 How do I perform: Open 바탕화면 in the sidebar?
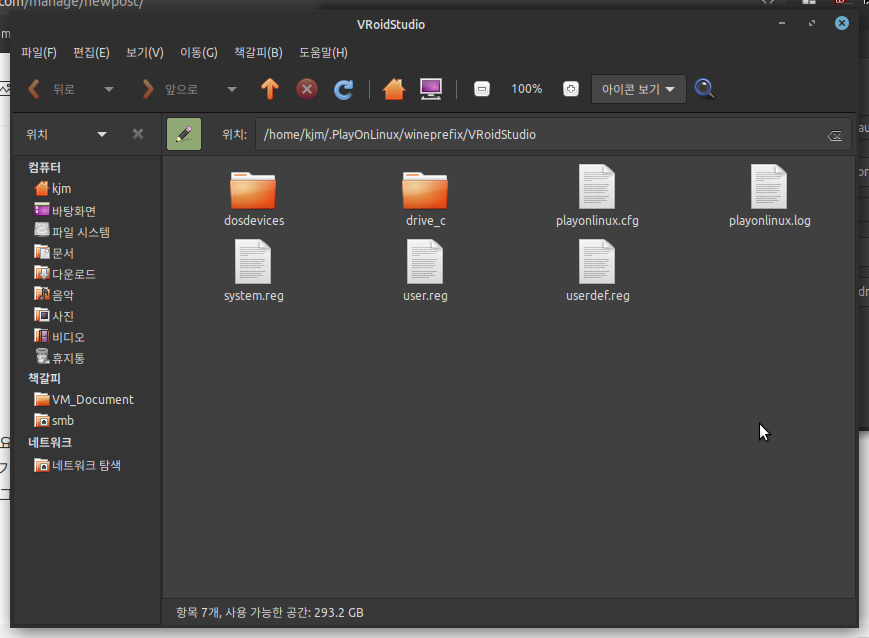click(x=65, y=211)
